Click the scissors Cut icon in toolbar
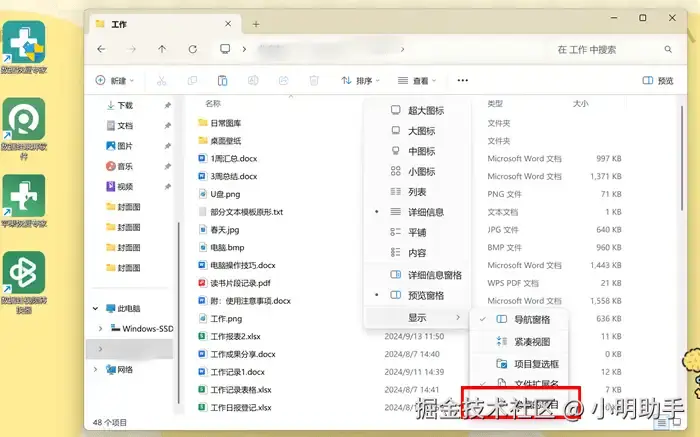Image resolution: width=700 pixels, height=437 pixels. [x=161, y=81]
